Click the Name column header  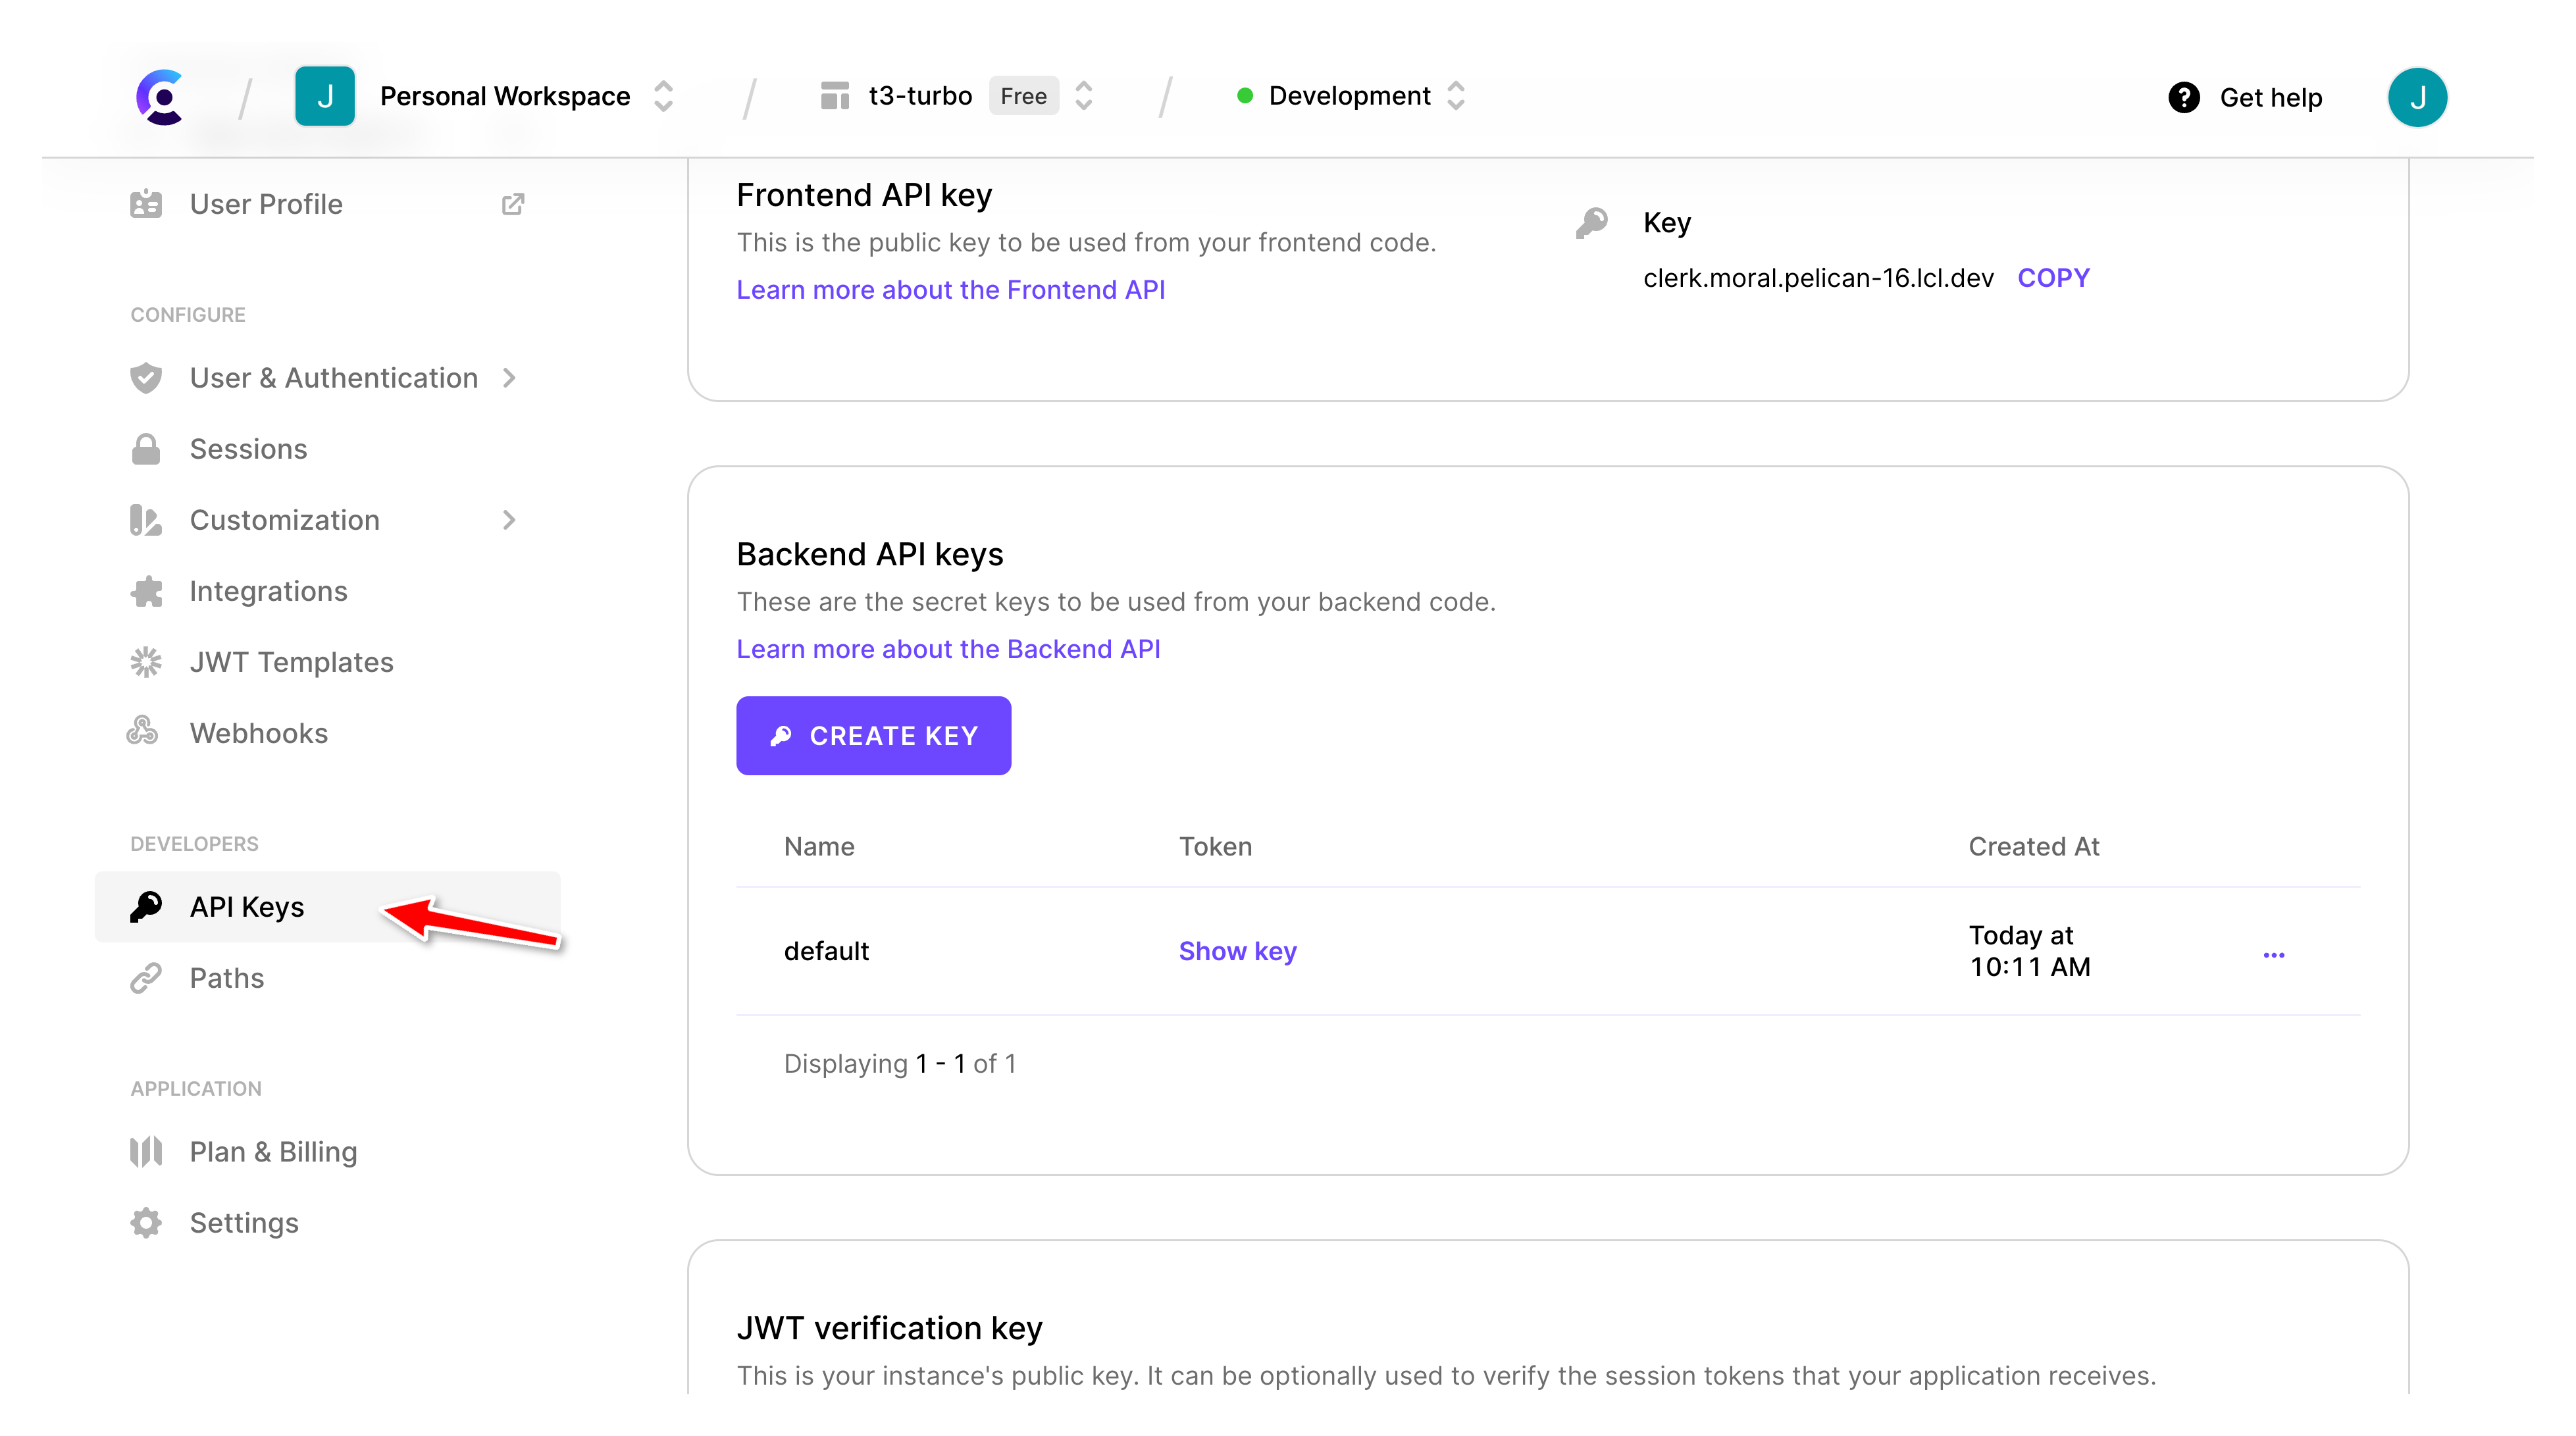point(819,847)
